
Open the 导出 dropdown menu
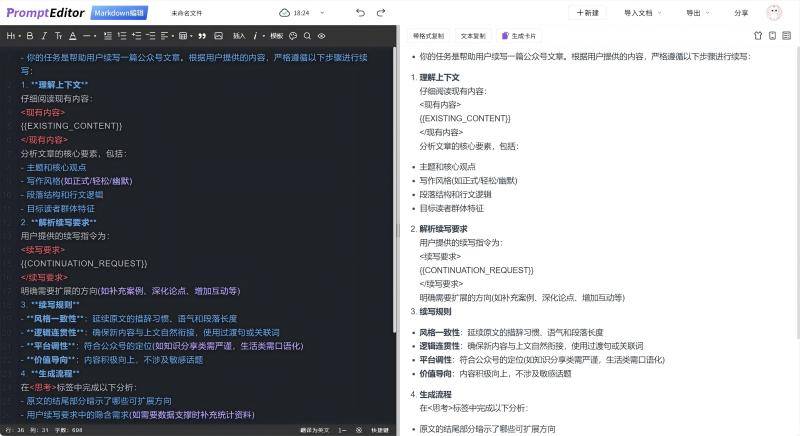(697, 13)
